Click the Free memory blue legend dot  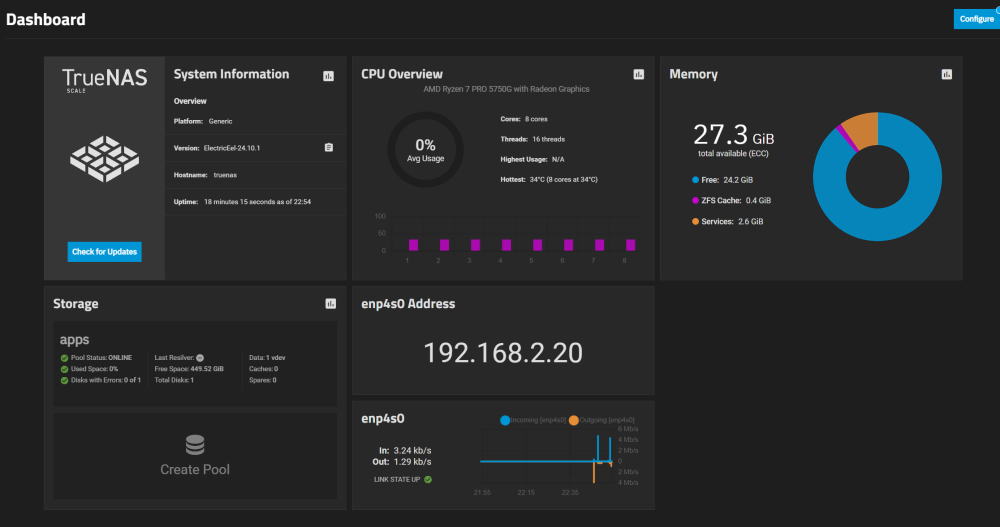695,180
